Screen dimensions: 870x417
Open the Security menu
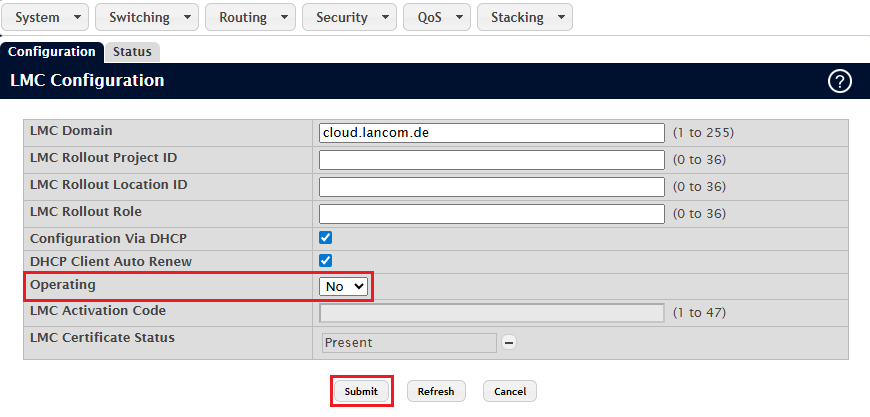[349, 17]
